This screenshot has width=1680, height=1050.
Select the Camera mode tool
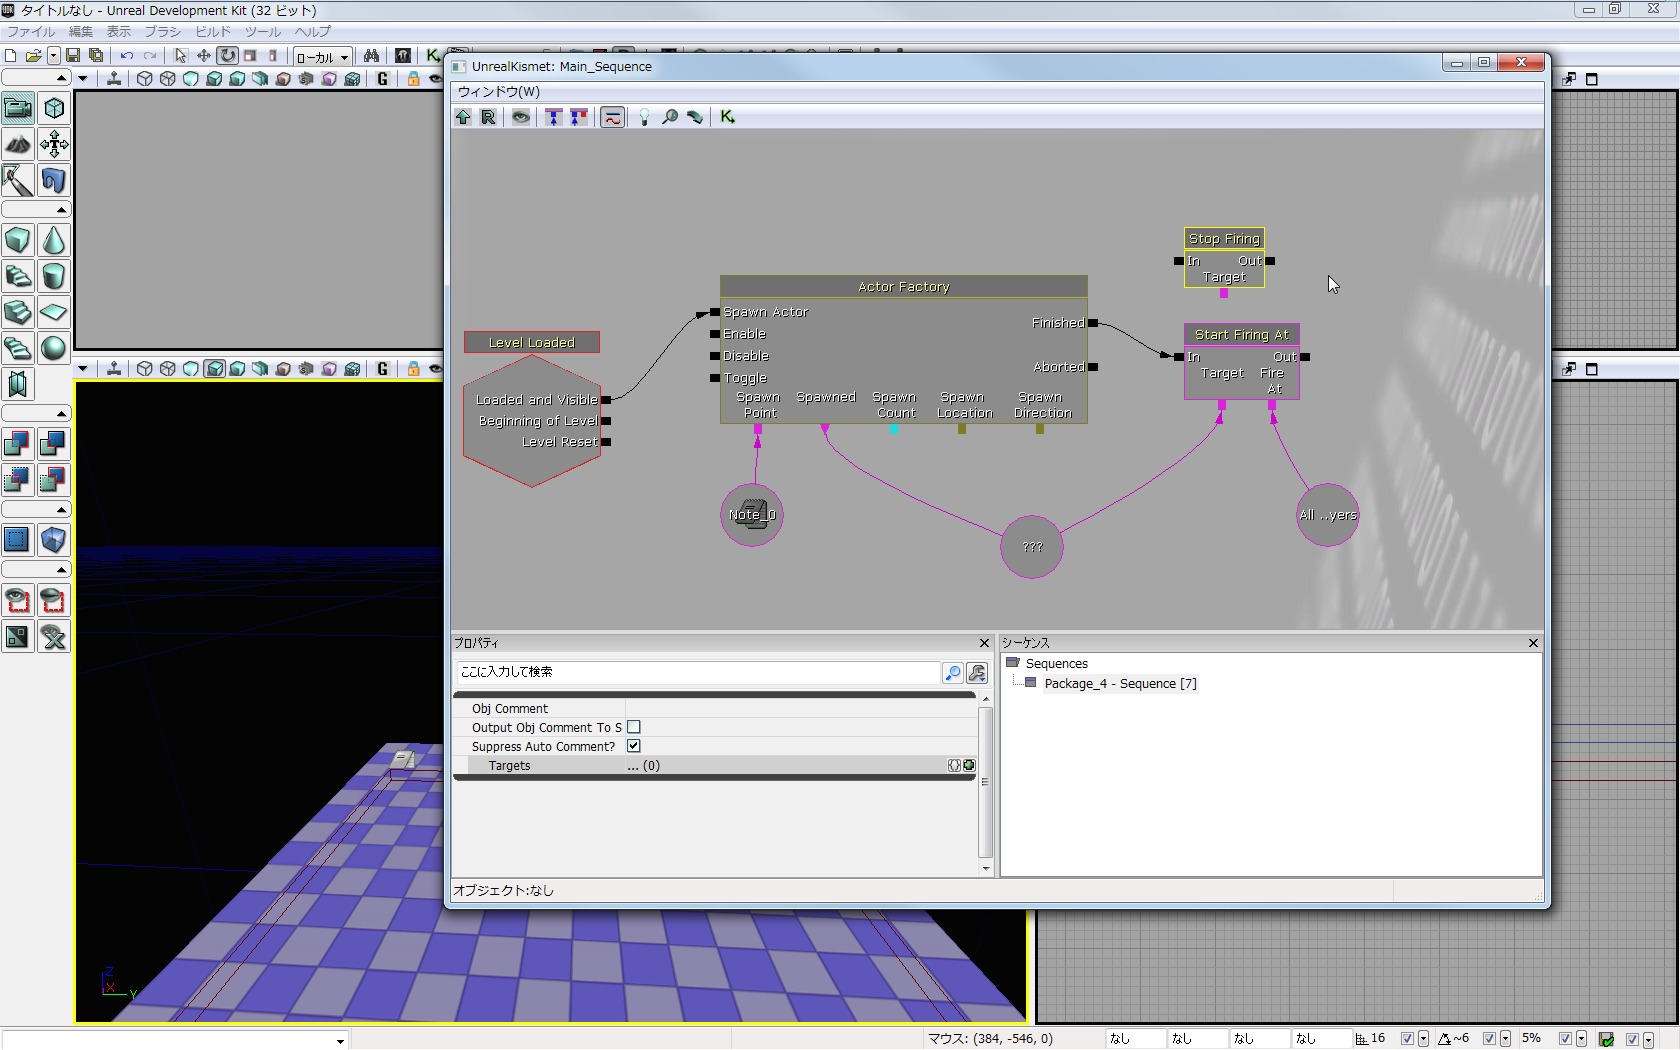coord(18,108)
